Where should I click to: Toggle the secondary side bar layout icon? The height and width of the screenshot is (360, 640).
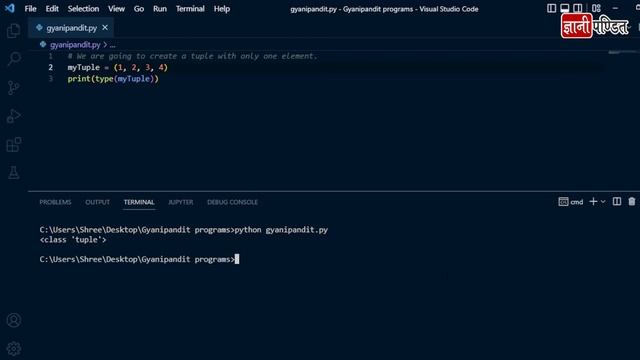click(578, 8)
